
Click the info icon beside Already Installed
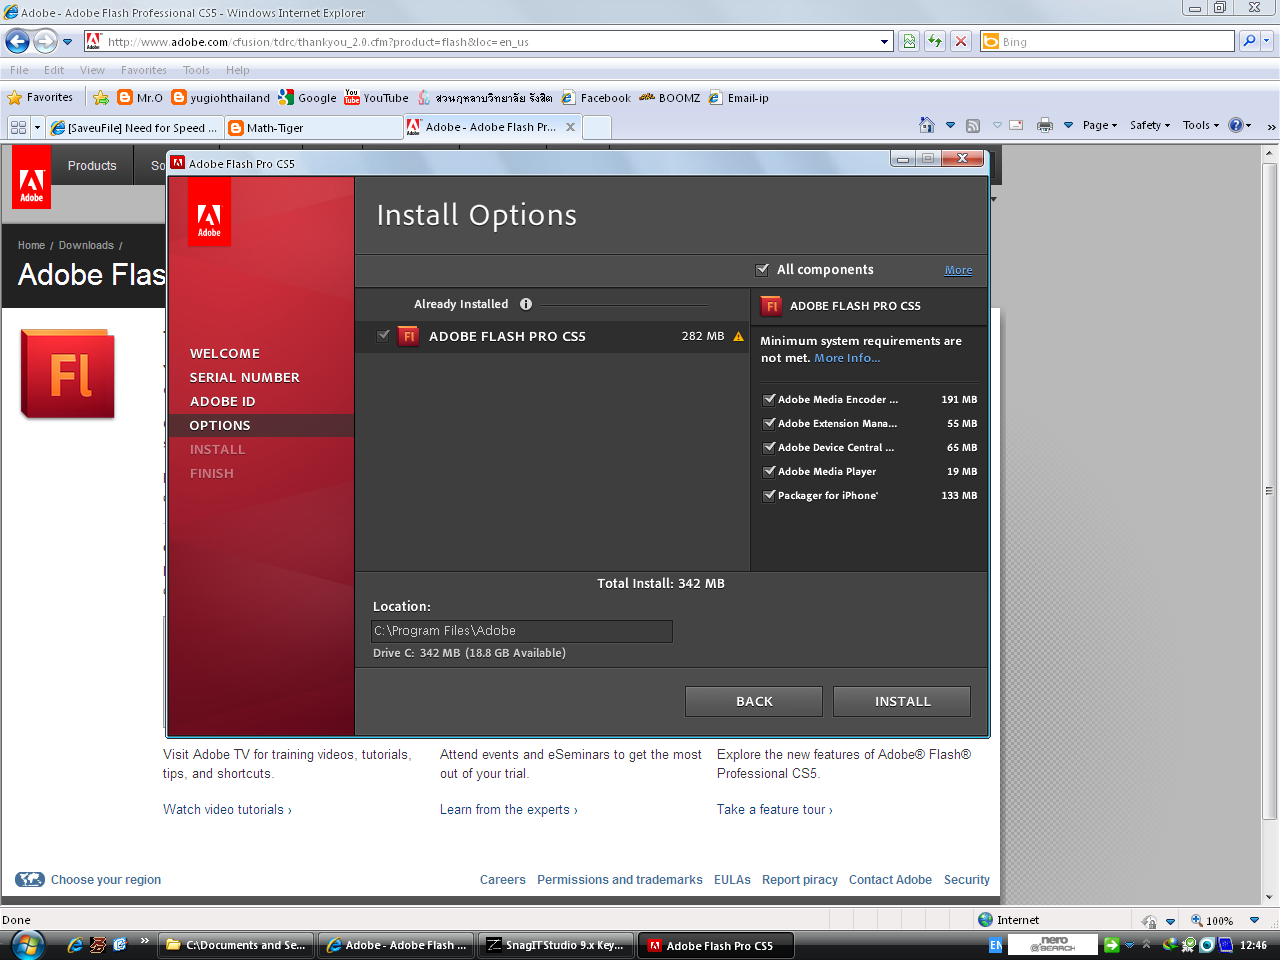526,304
